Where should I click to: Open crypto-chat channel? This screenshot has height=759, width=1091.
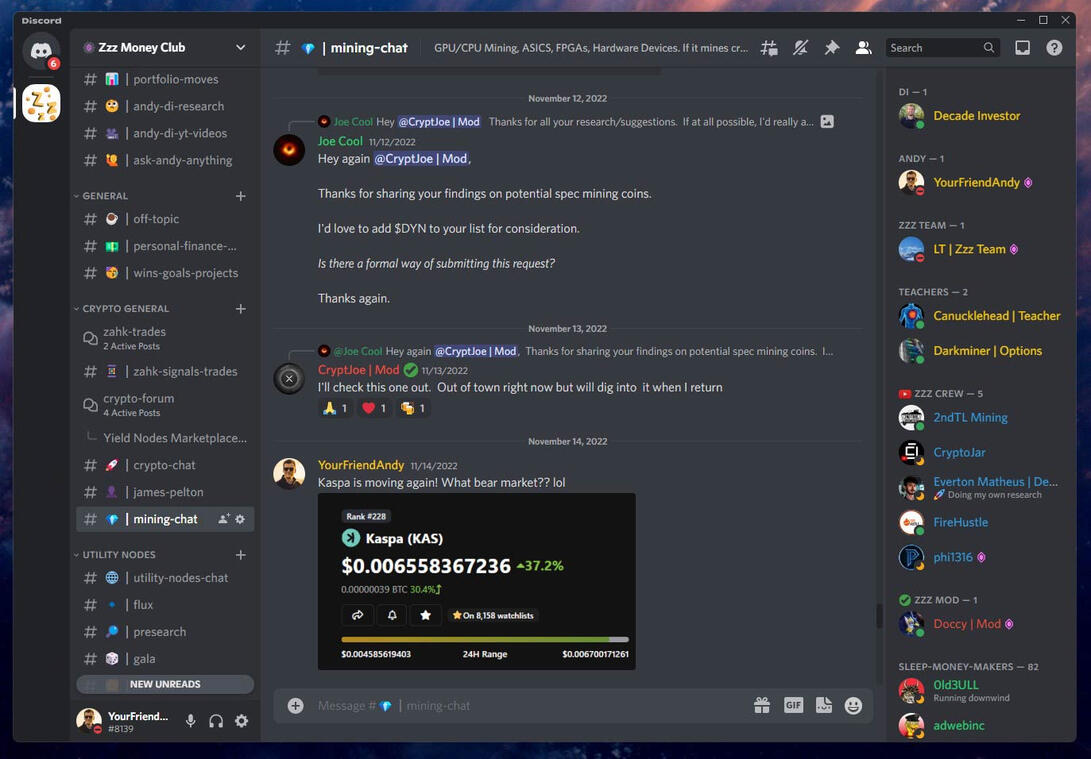(x=165, y=465)
